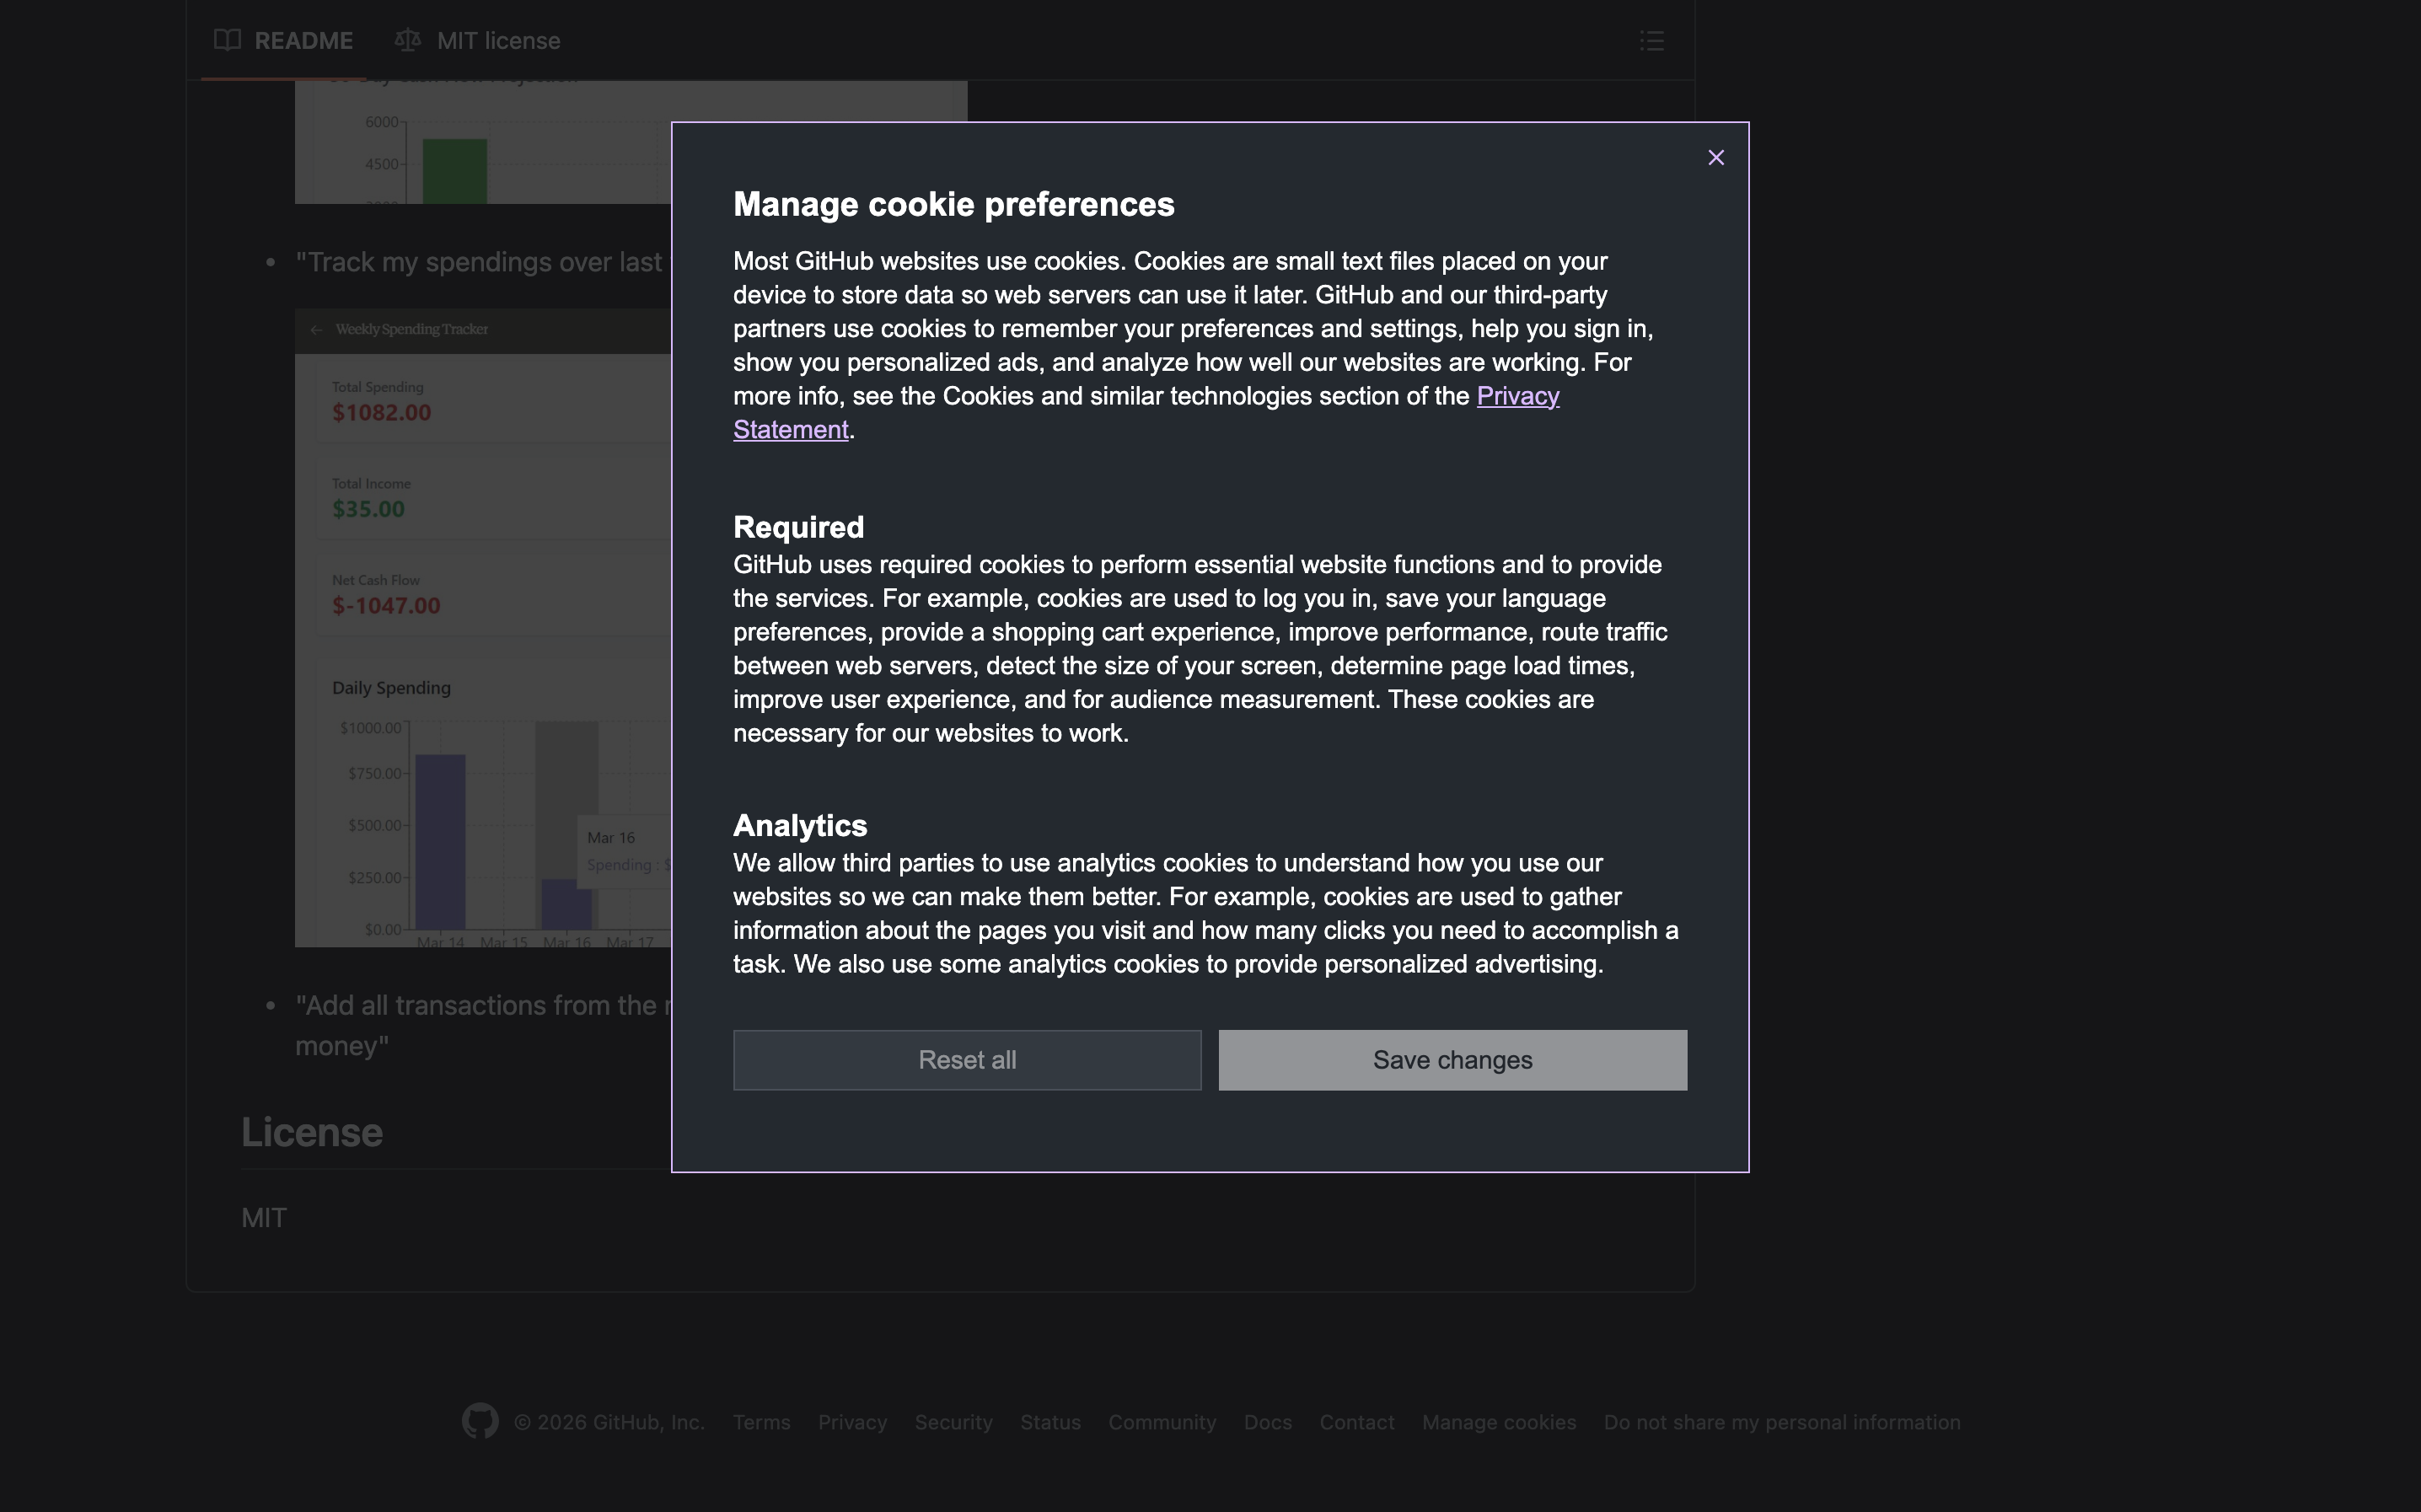Click the Reset all button
The height and width of the screenshot is (1512, 2421).
pyautogui.click(x=967, y=1060)
